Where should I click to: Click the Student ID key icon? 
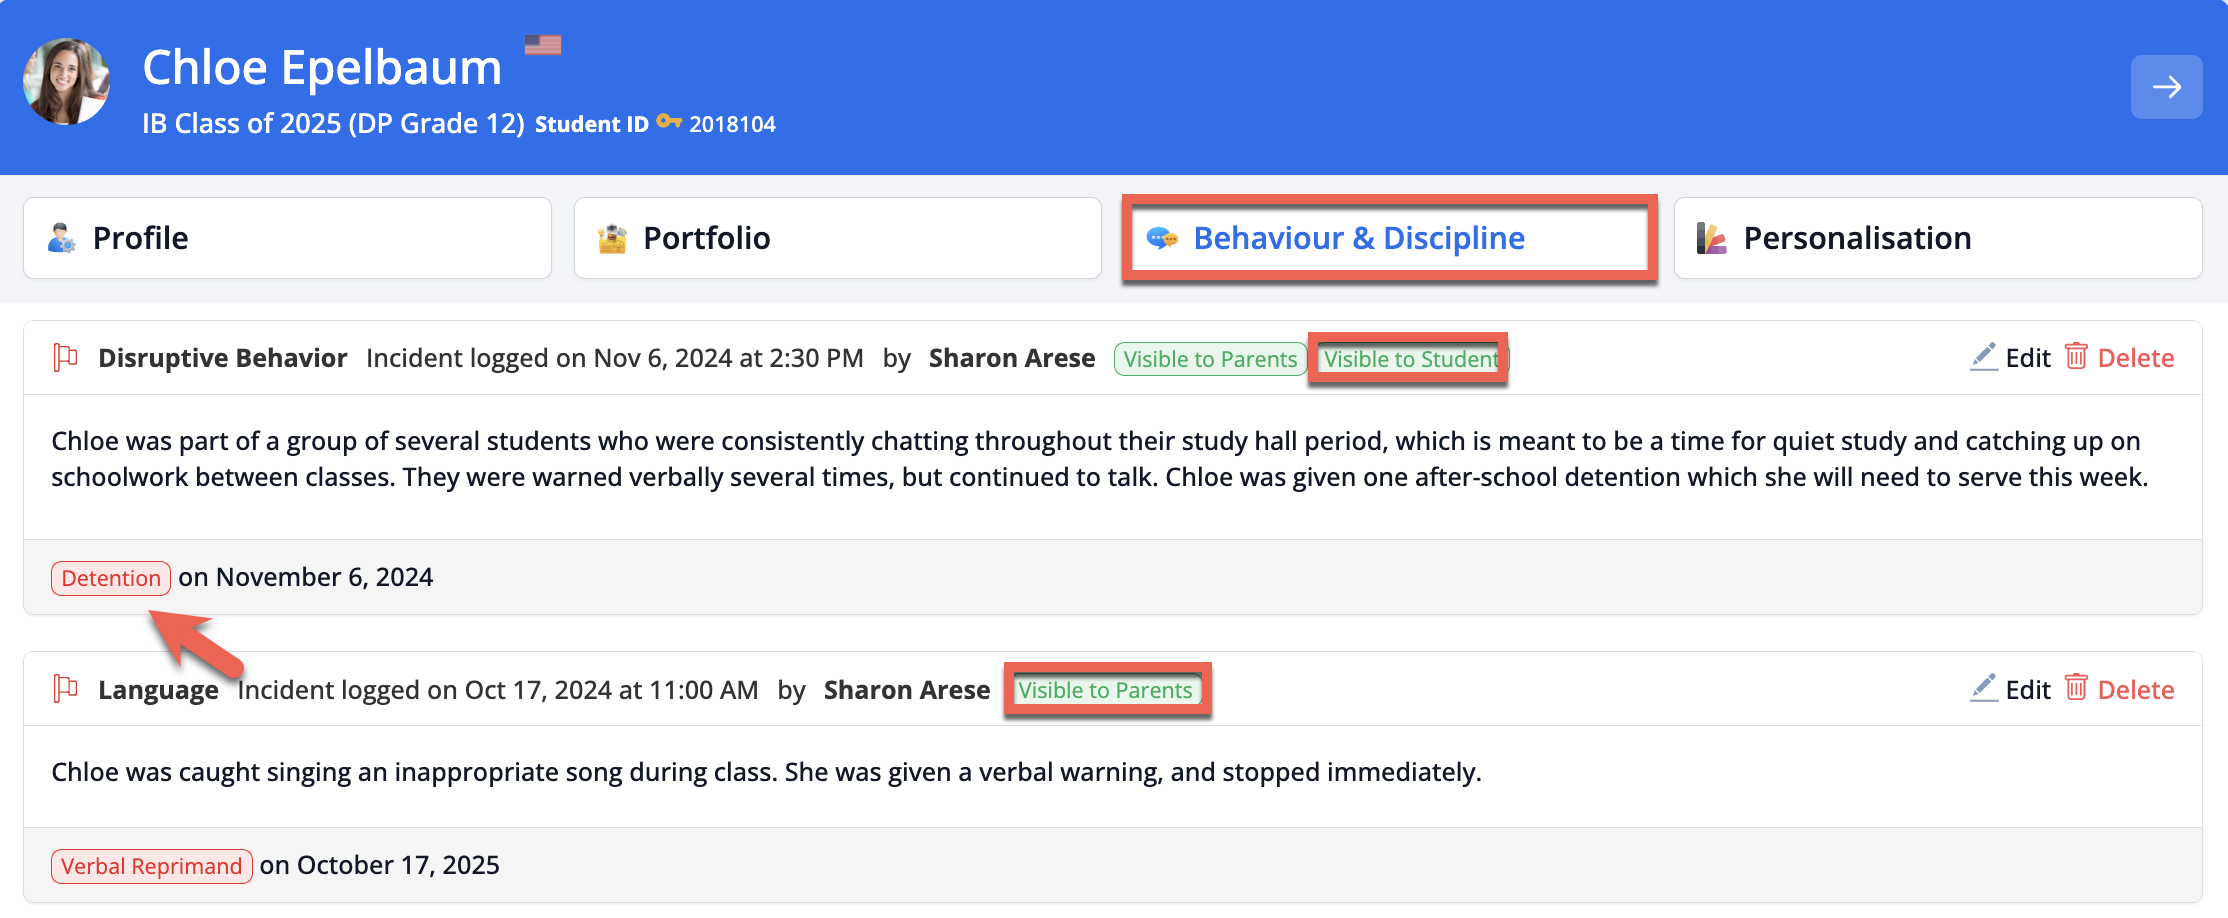(x=668, y=122)
